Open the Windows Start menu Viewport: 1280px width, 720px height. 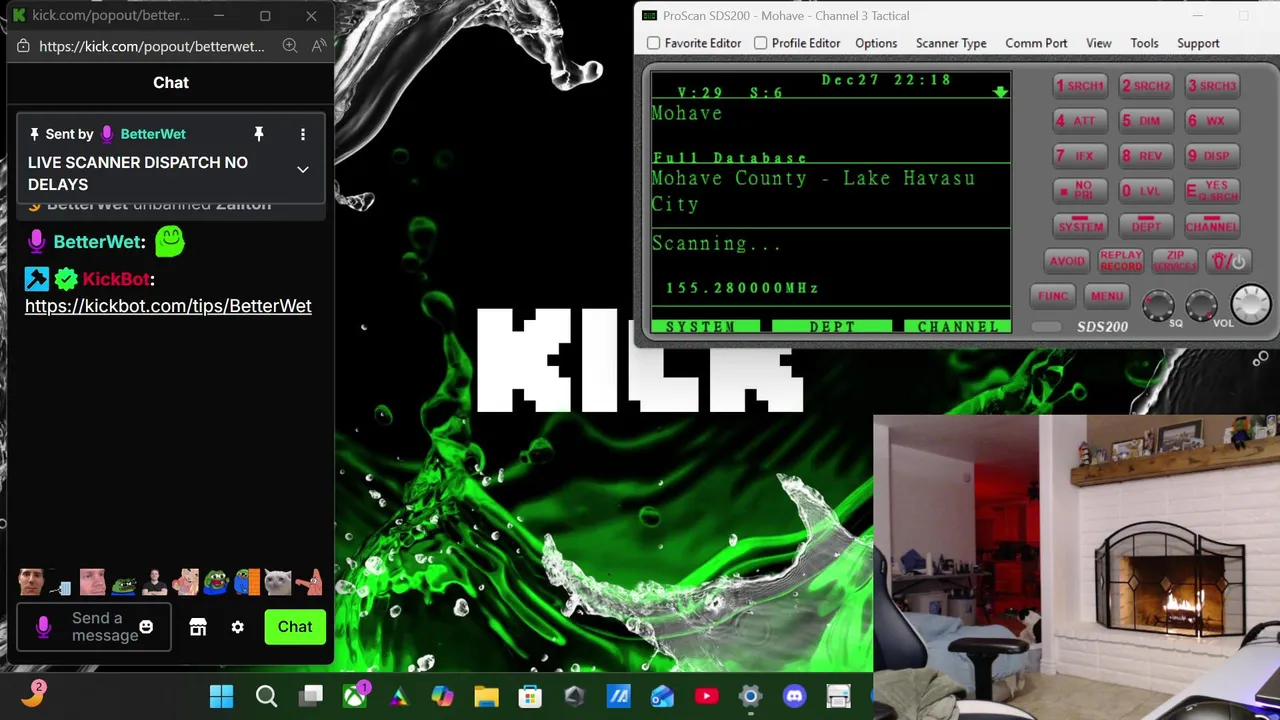pos(221,696)
